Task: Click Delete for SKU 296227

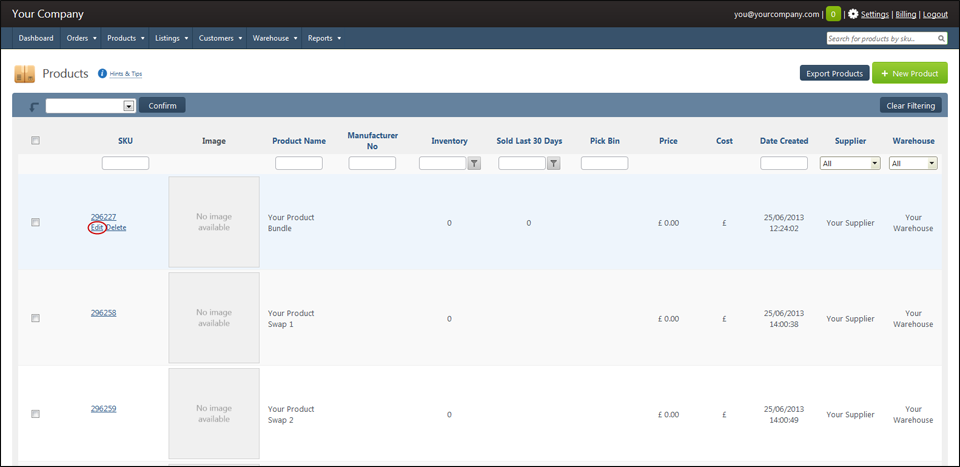Action: tap(116, 228)
